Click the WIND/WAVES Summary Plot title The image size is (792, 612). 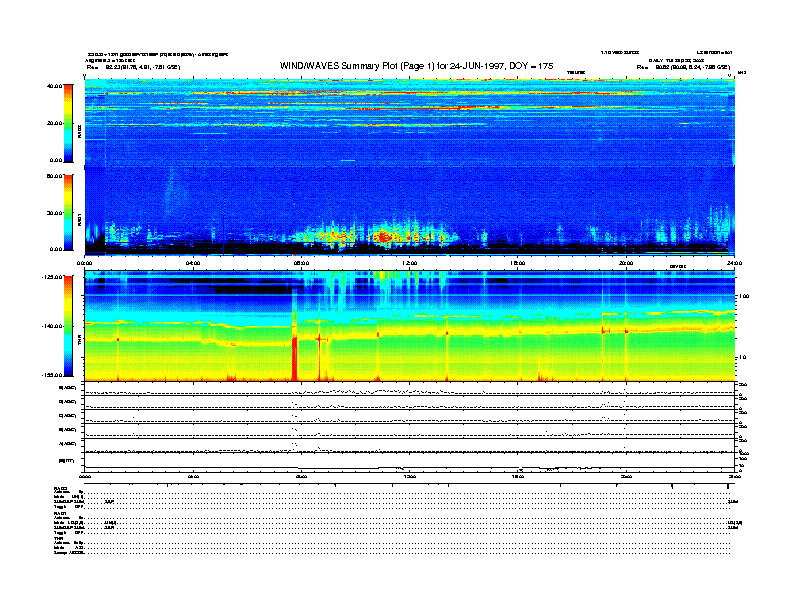(417, 66)
